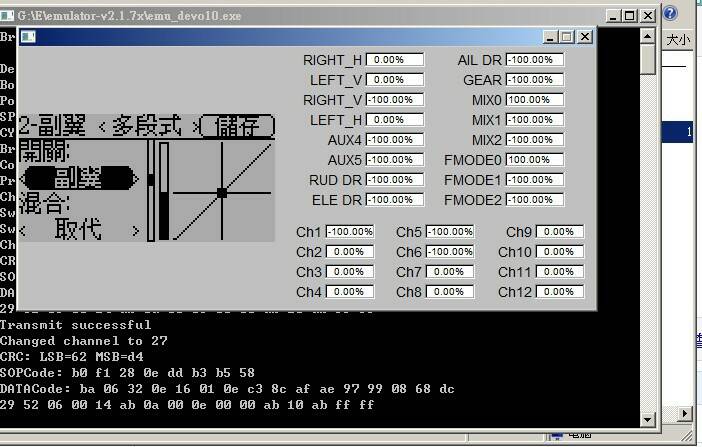
Task: Click the Ch4 output field
Action: click(350, 292)
